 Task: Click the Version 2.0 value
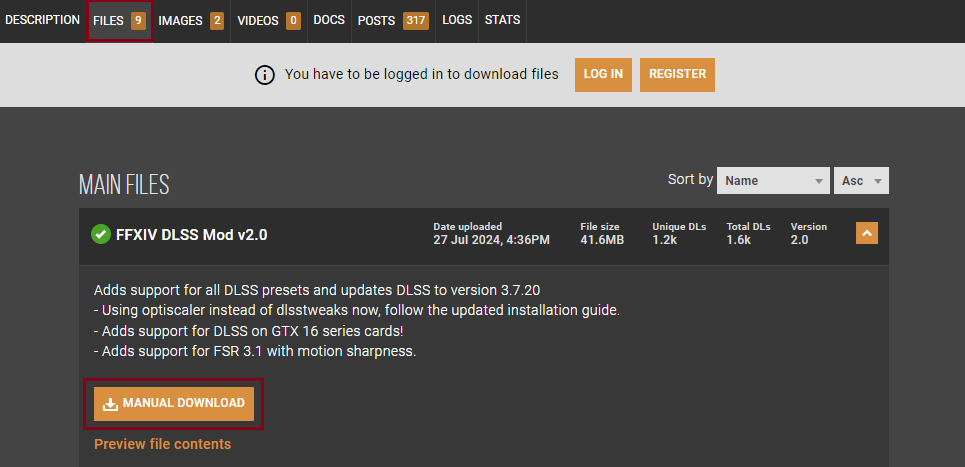pyautogui.click(x=799, y=240)
